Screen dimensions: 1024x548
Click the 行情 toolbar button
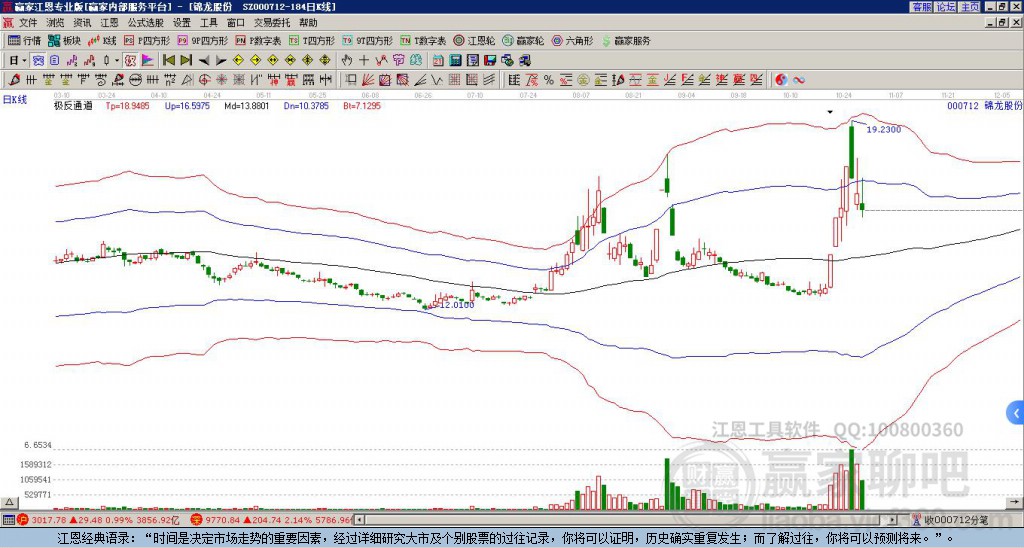click(25, 40)
